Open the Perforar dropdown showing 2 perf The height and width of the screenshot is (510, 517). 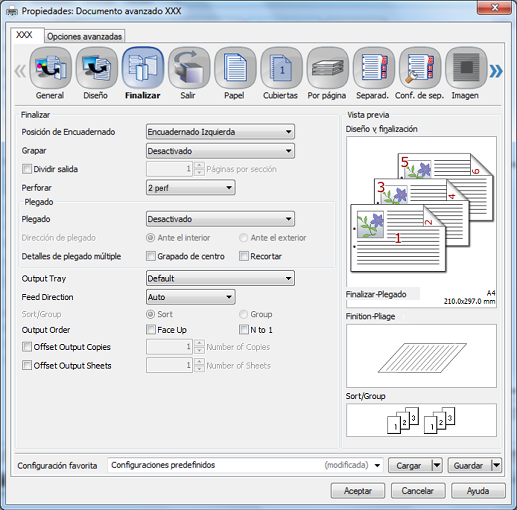point(191,188)
